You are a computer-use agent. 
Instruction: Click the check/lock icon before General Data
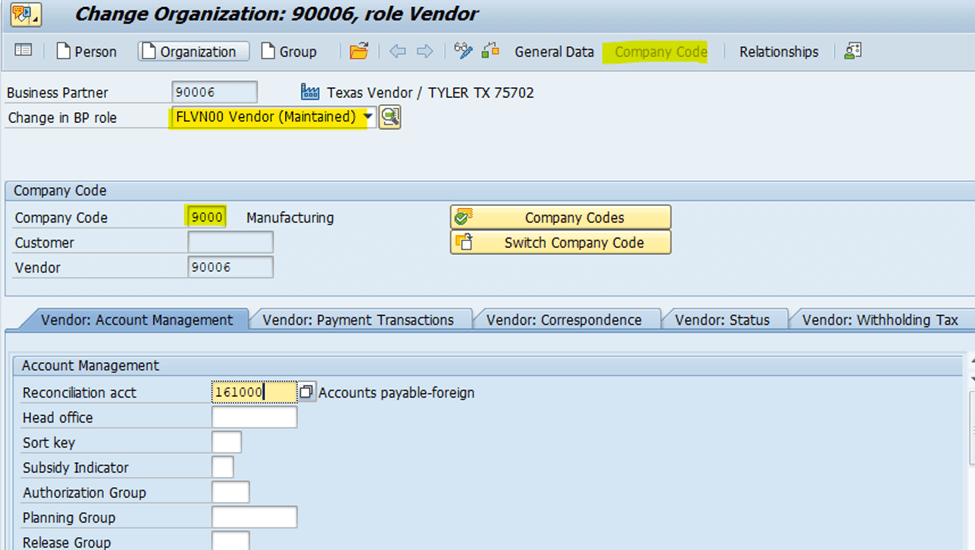[x=491, y=50]
